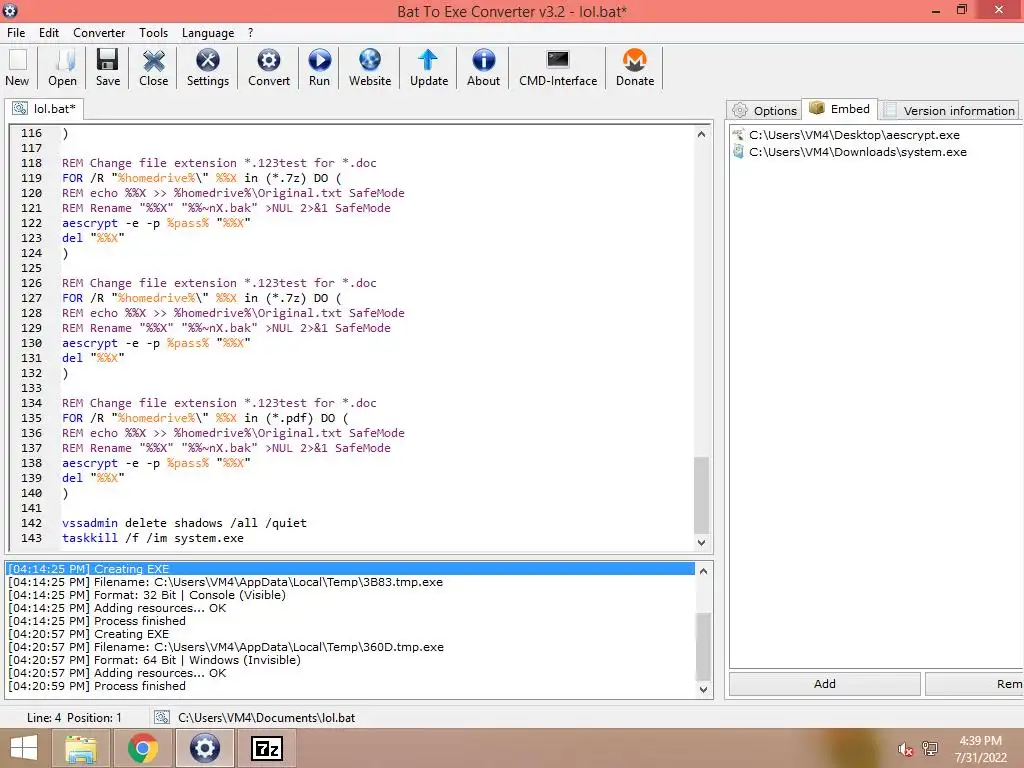Convert the batch file with the Convert icon

(268, 68)
